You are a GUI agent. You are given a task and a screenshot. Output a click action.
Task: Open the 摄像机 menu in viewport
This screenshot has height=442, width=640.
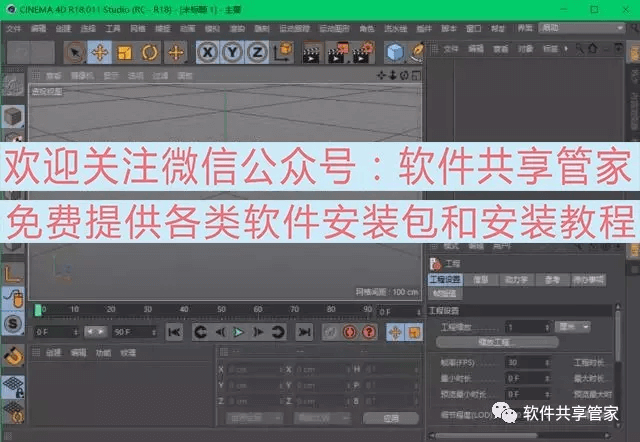click(x=82, y=76)
